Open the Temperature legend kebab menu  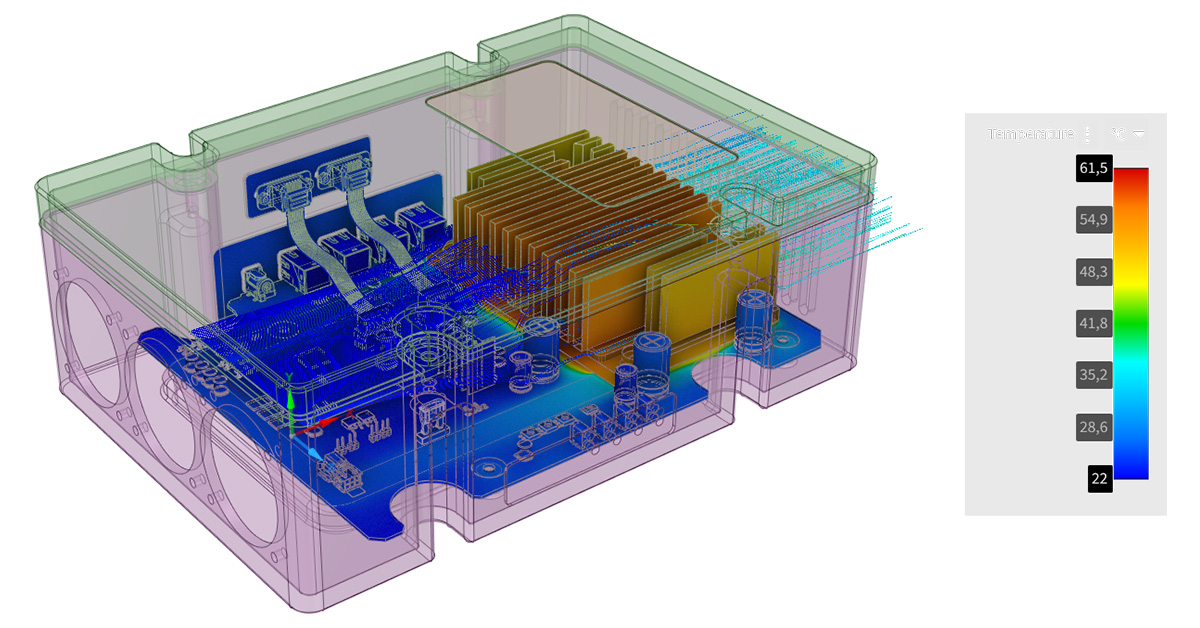1088,134
